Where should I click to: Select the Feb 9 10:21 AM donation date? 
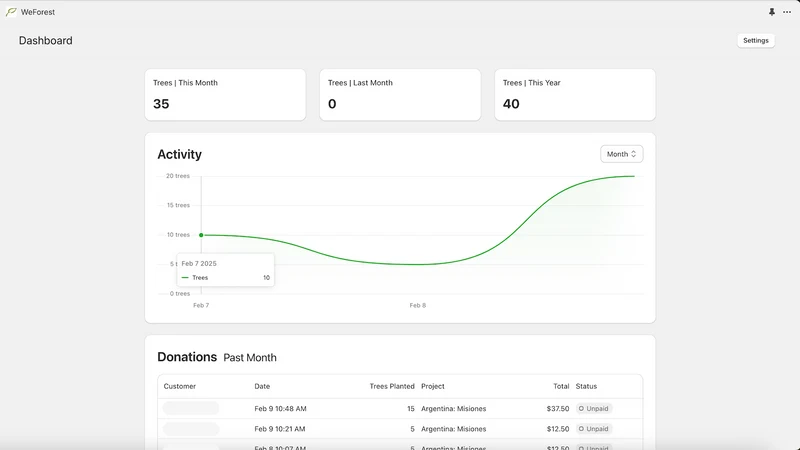pyautogui.click(x=280, y=429)
